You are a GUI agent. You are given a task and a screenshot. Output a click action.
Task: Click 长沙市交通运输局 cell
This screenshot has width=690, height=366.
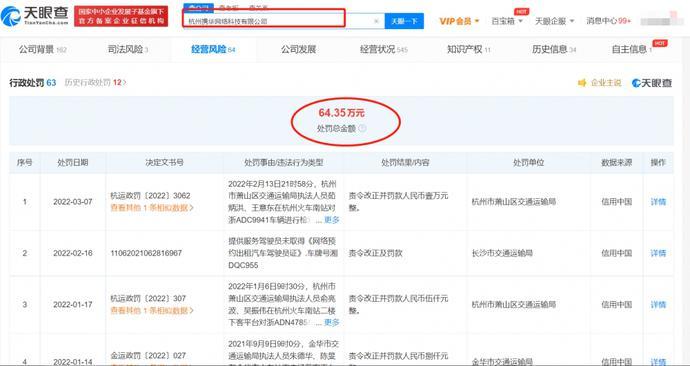pyautogui.click(x=502, y=253)
